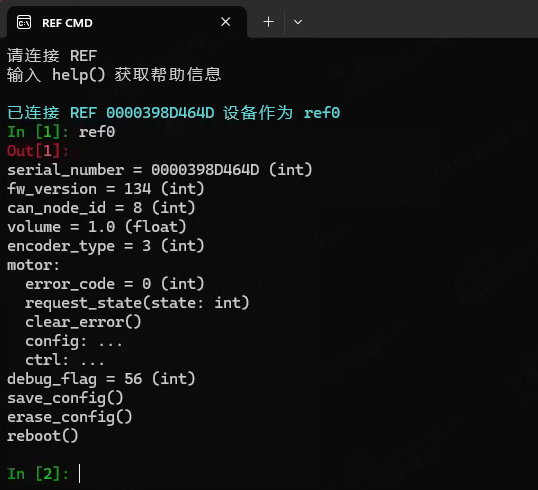Click the erase_config() text
Viewport: 538px width, 490px height.
coord(70,417)
